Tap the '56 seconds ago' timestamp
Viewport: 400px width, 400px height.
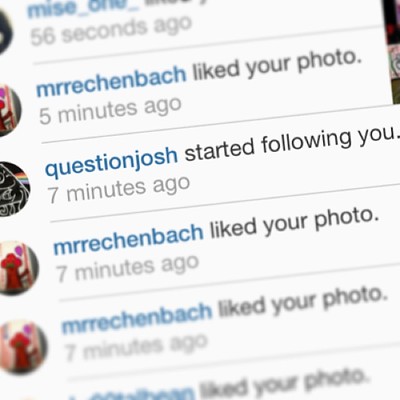click(112, 31)
